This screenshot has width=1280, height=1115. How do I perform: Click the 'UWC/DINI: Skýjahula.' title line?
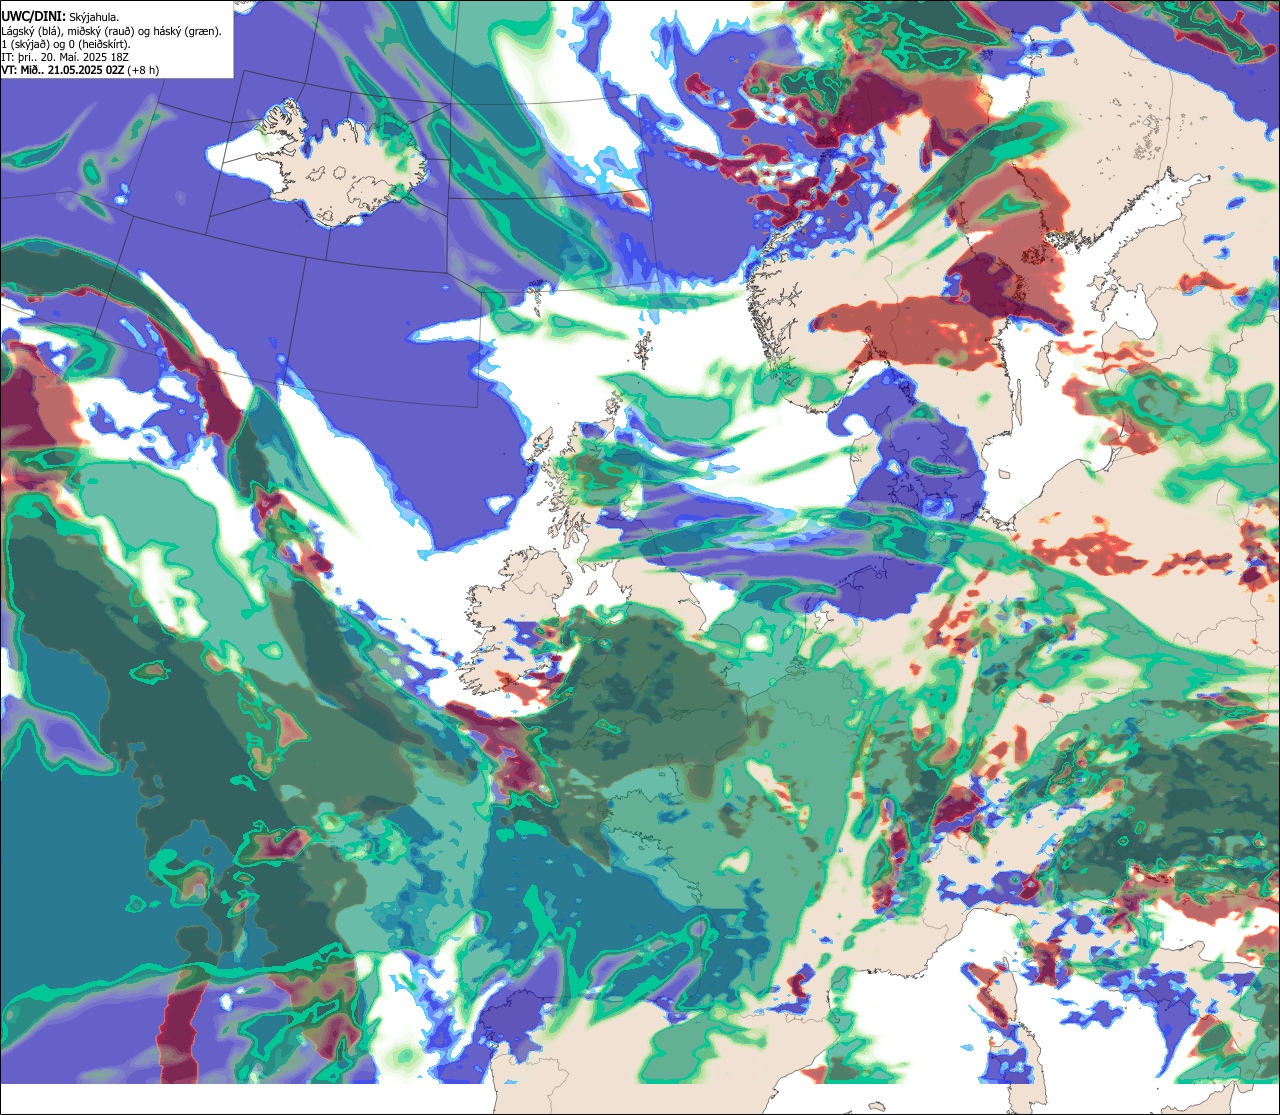click(60, 16)
